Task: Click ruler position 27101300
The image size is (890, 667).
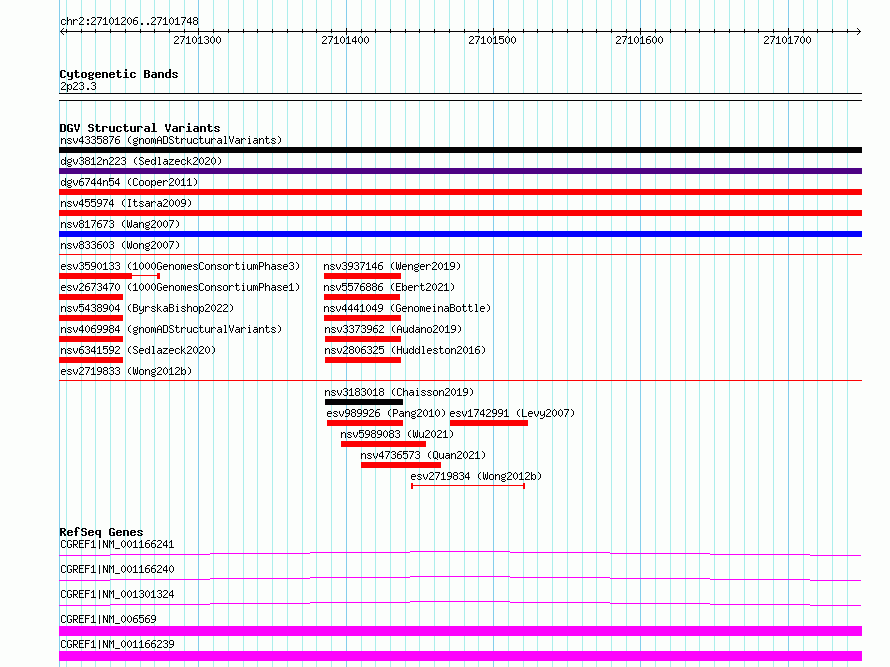Action: coord(197,40)
